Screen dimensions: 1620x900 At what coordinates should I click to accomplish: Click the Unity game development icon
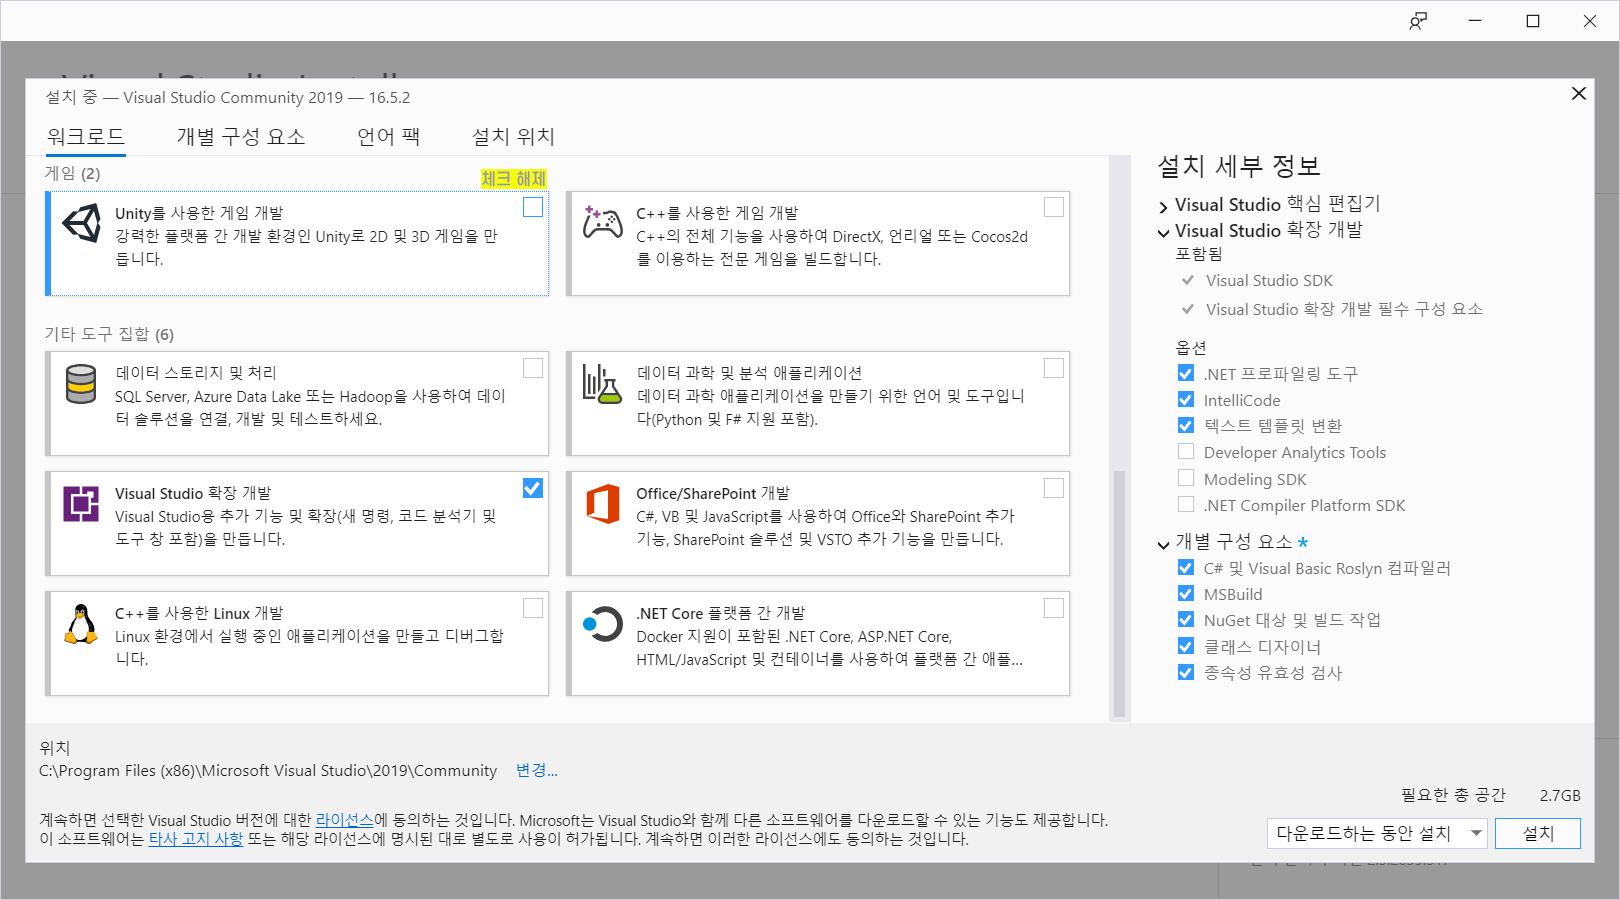point(81,223)
